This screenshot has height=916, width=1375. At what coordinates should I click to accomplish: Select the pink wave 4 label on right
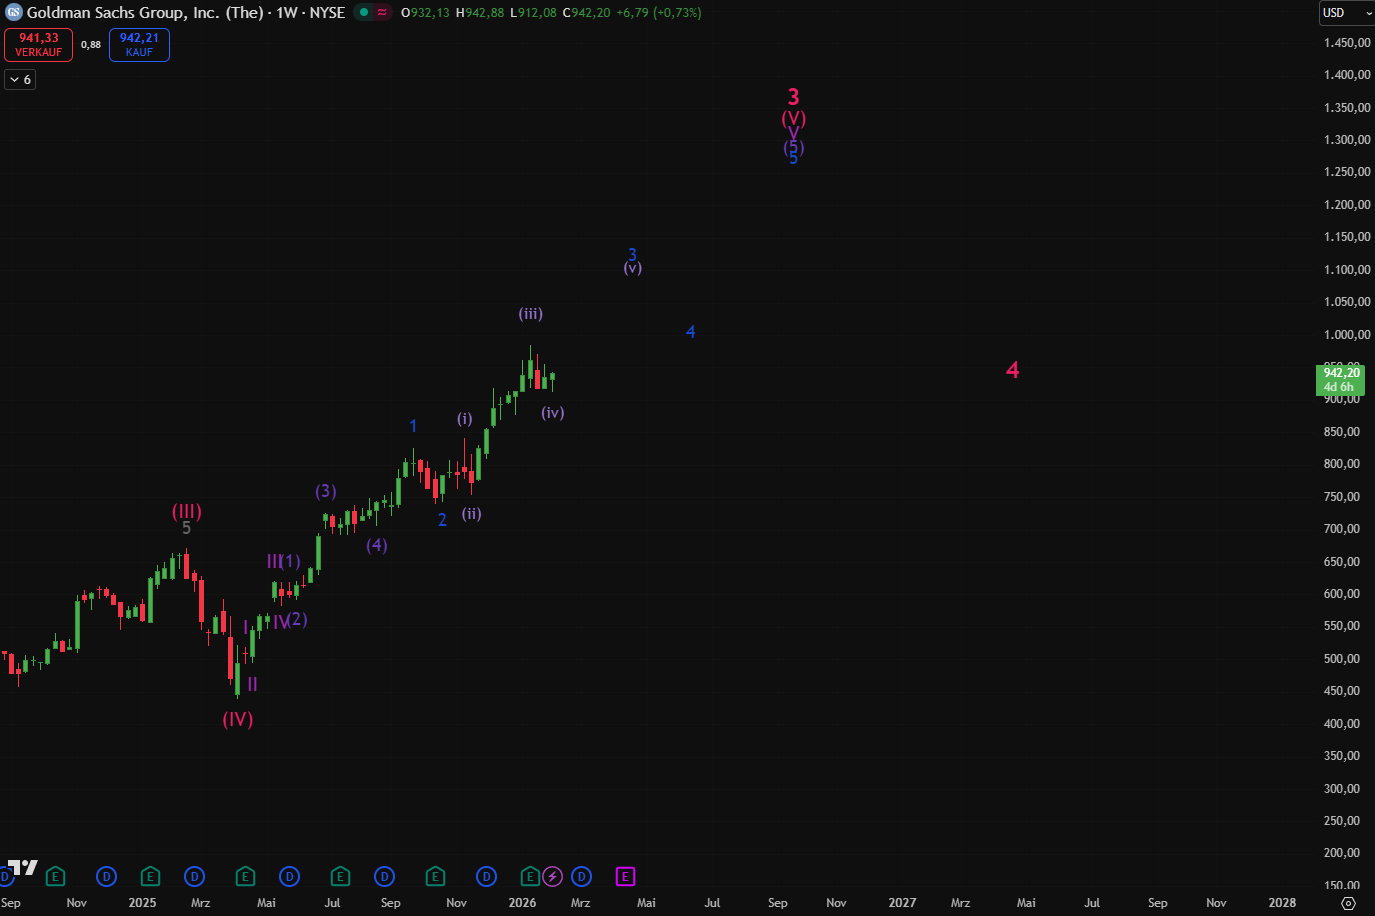1012,370
